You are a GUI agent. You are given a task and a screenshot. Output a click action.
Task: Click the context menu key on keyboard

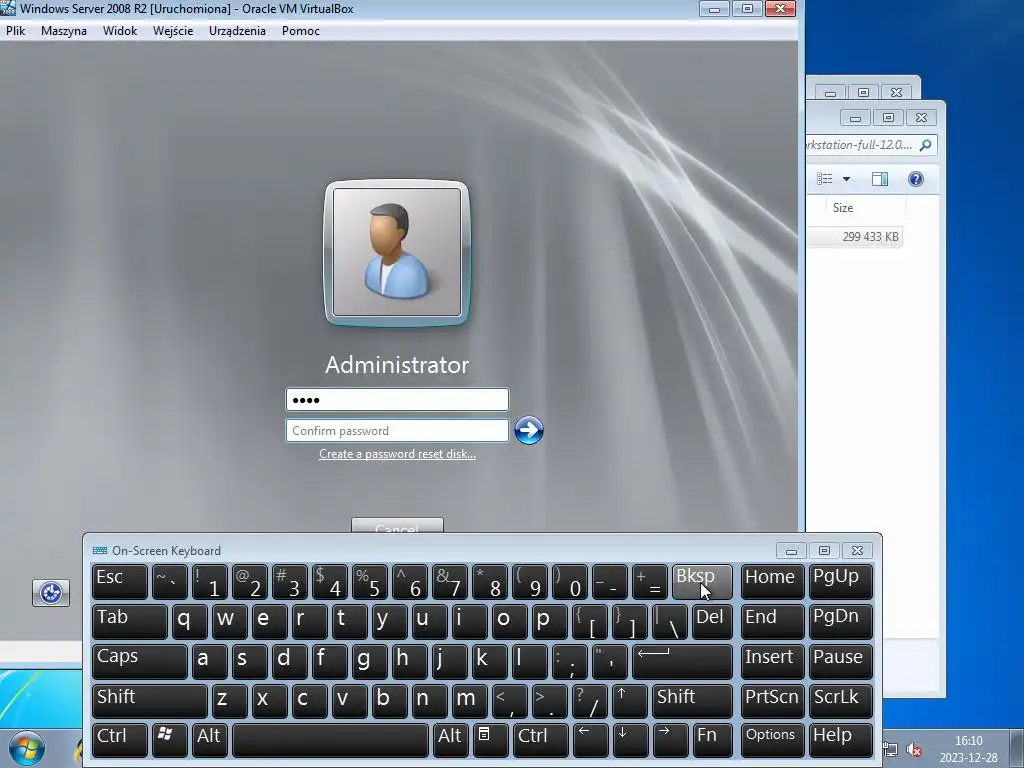[x=490, y=740]
